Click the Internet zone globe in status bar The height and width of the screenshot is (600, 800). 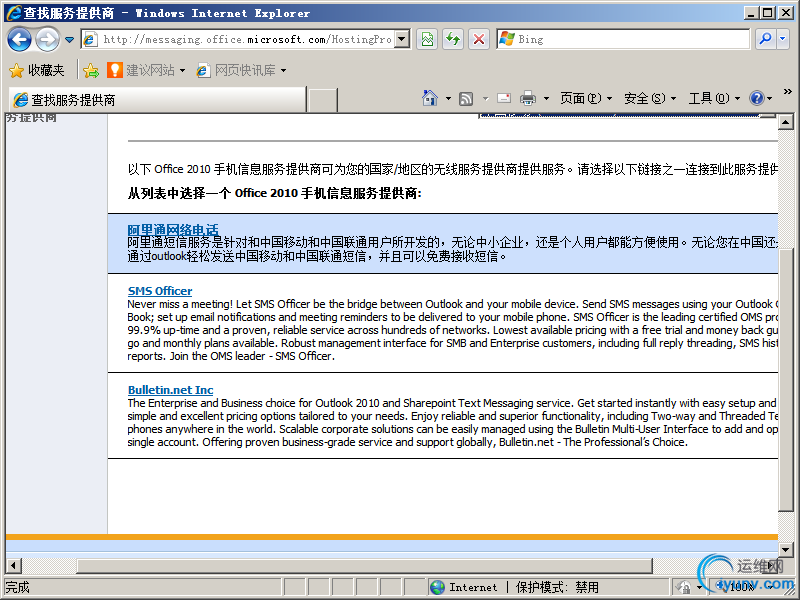(437, 587)
